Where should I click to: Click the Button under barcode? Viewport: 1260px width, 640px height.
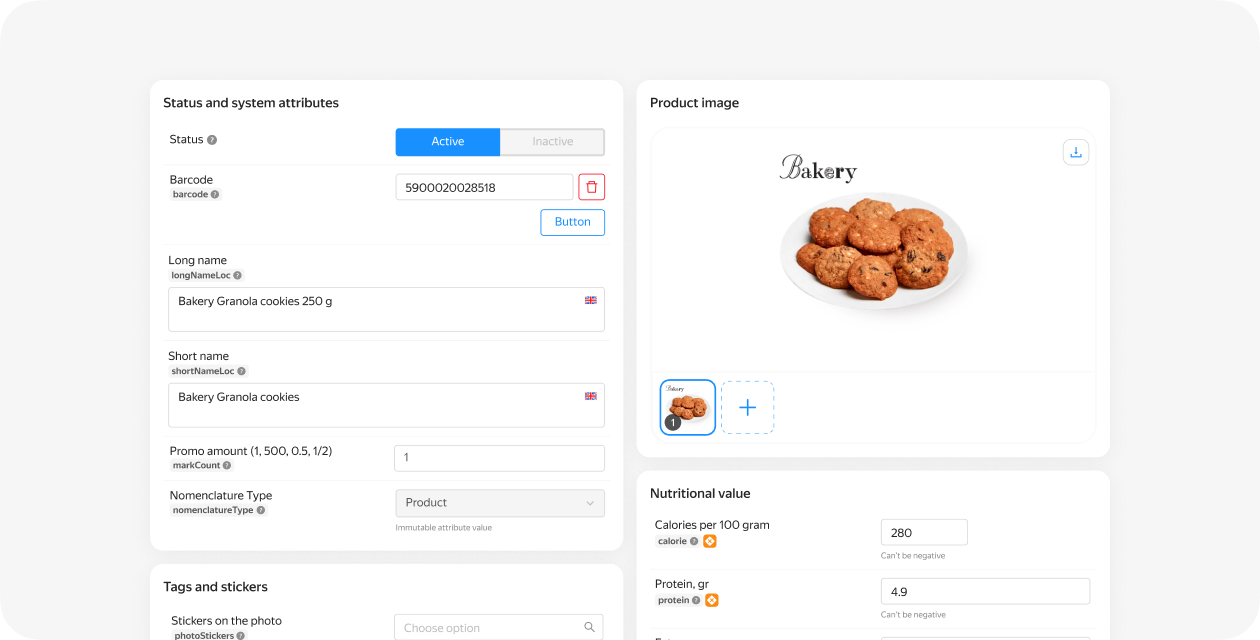pyautogui.click(x=572, y=222)
